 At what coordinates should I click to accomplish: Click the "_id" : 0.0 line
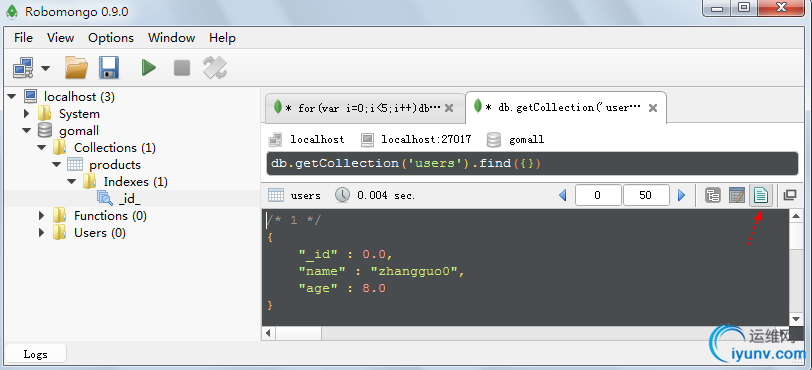tap(346, 254)
